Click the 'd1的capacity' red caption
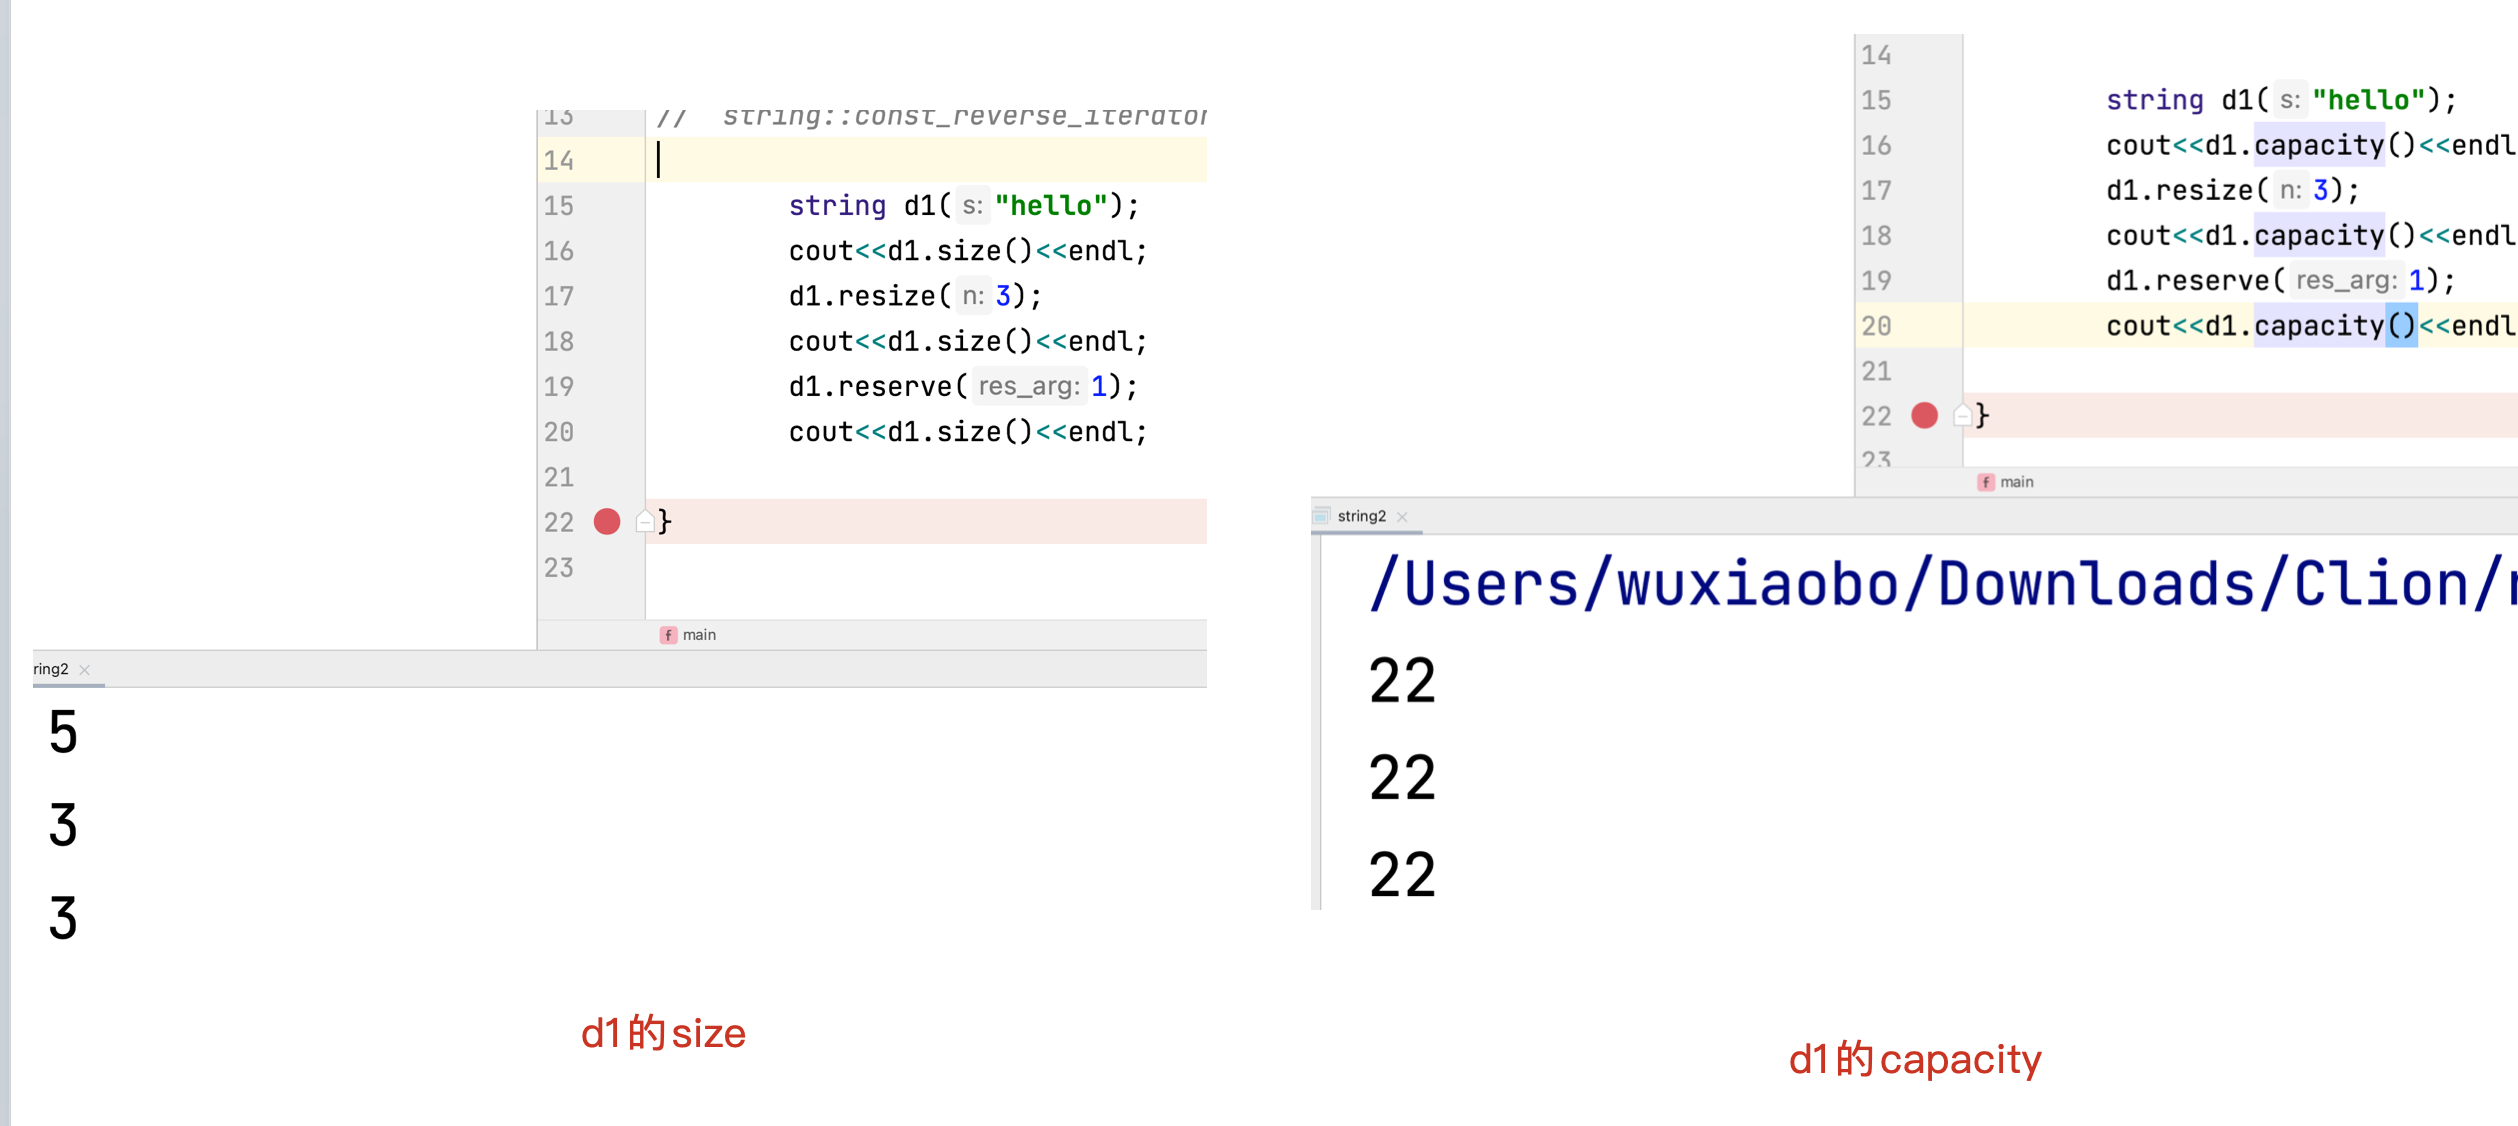2518x1126 pixels. point(1915,1059)
